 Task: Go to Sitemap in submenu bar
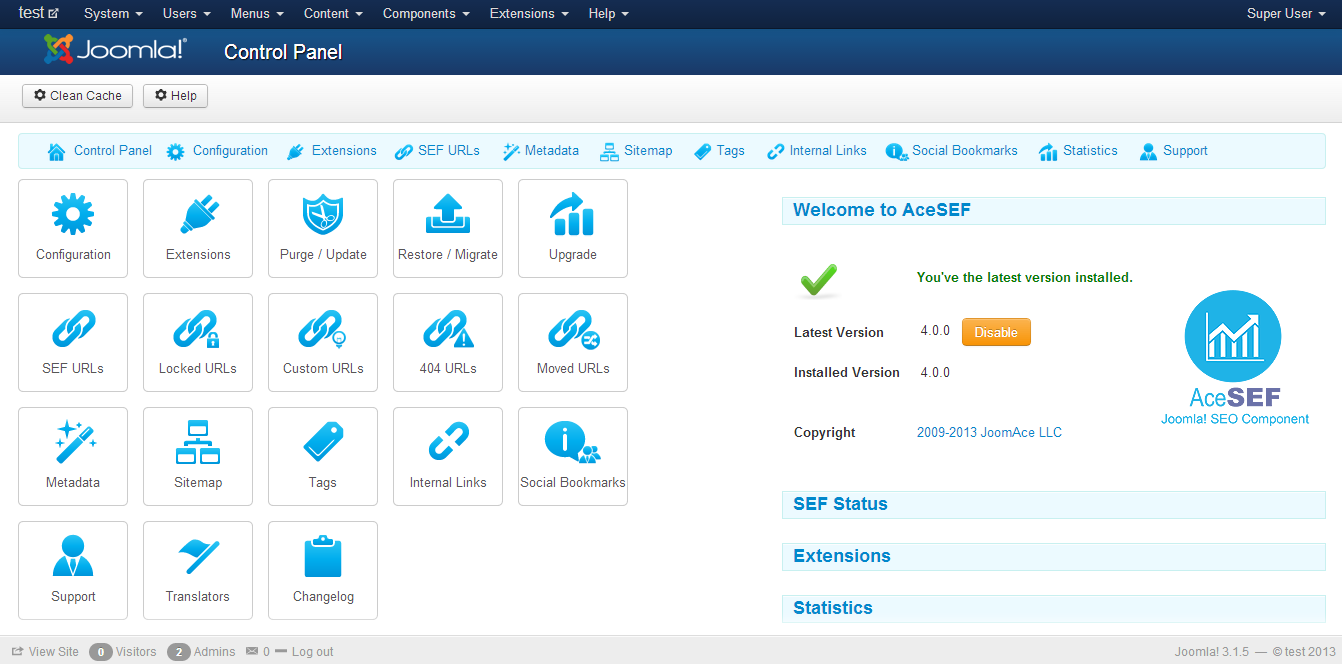click(x=636, y=151)
